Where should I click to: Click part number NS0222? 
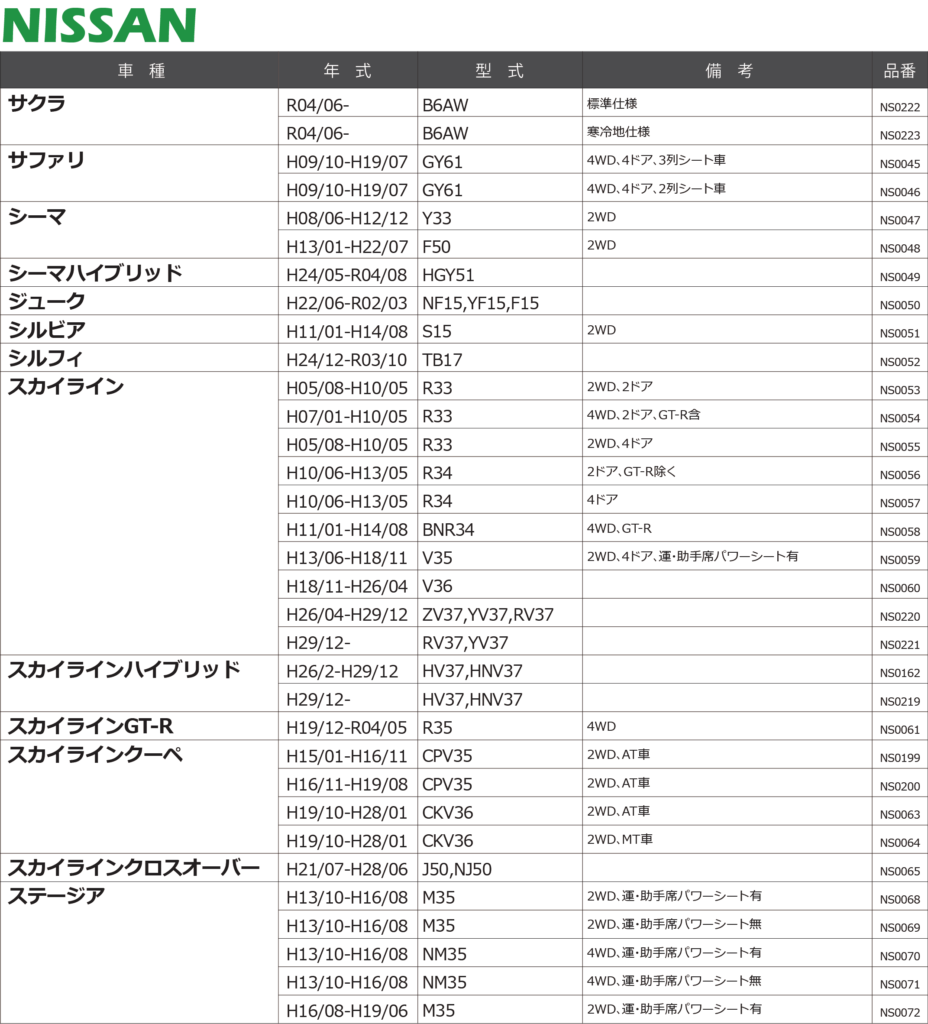[899, 107]
